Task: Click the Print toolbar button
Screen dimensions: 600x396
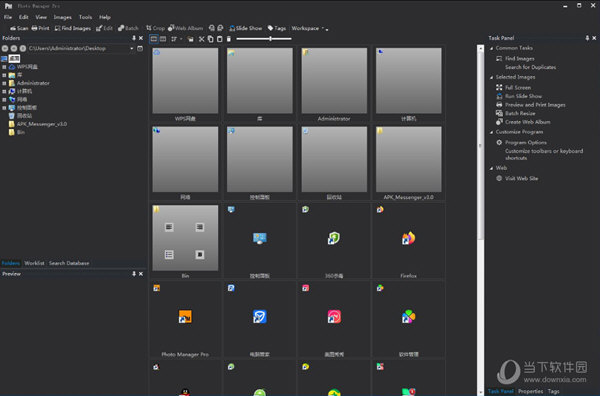Action: [41, 28]
